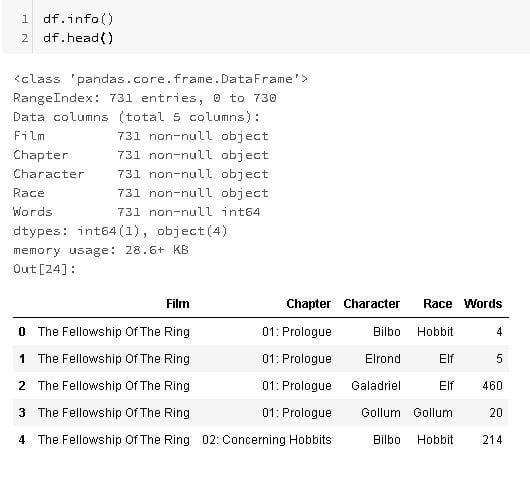
Task: Click the df.info() code line
Action: point(78,19)
